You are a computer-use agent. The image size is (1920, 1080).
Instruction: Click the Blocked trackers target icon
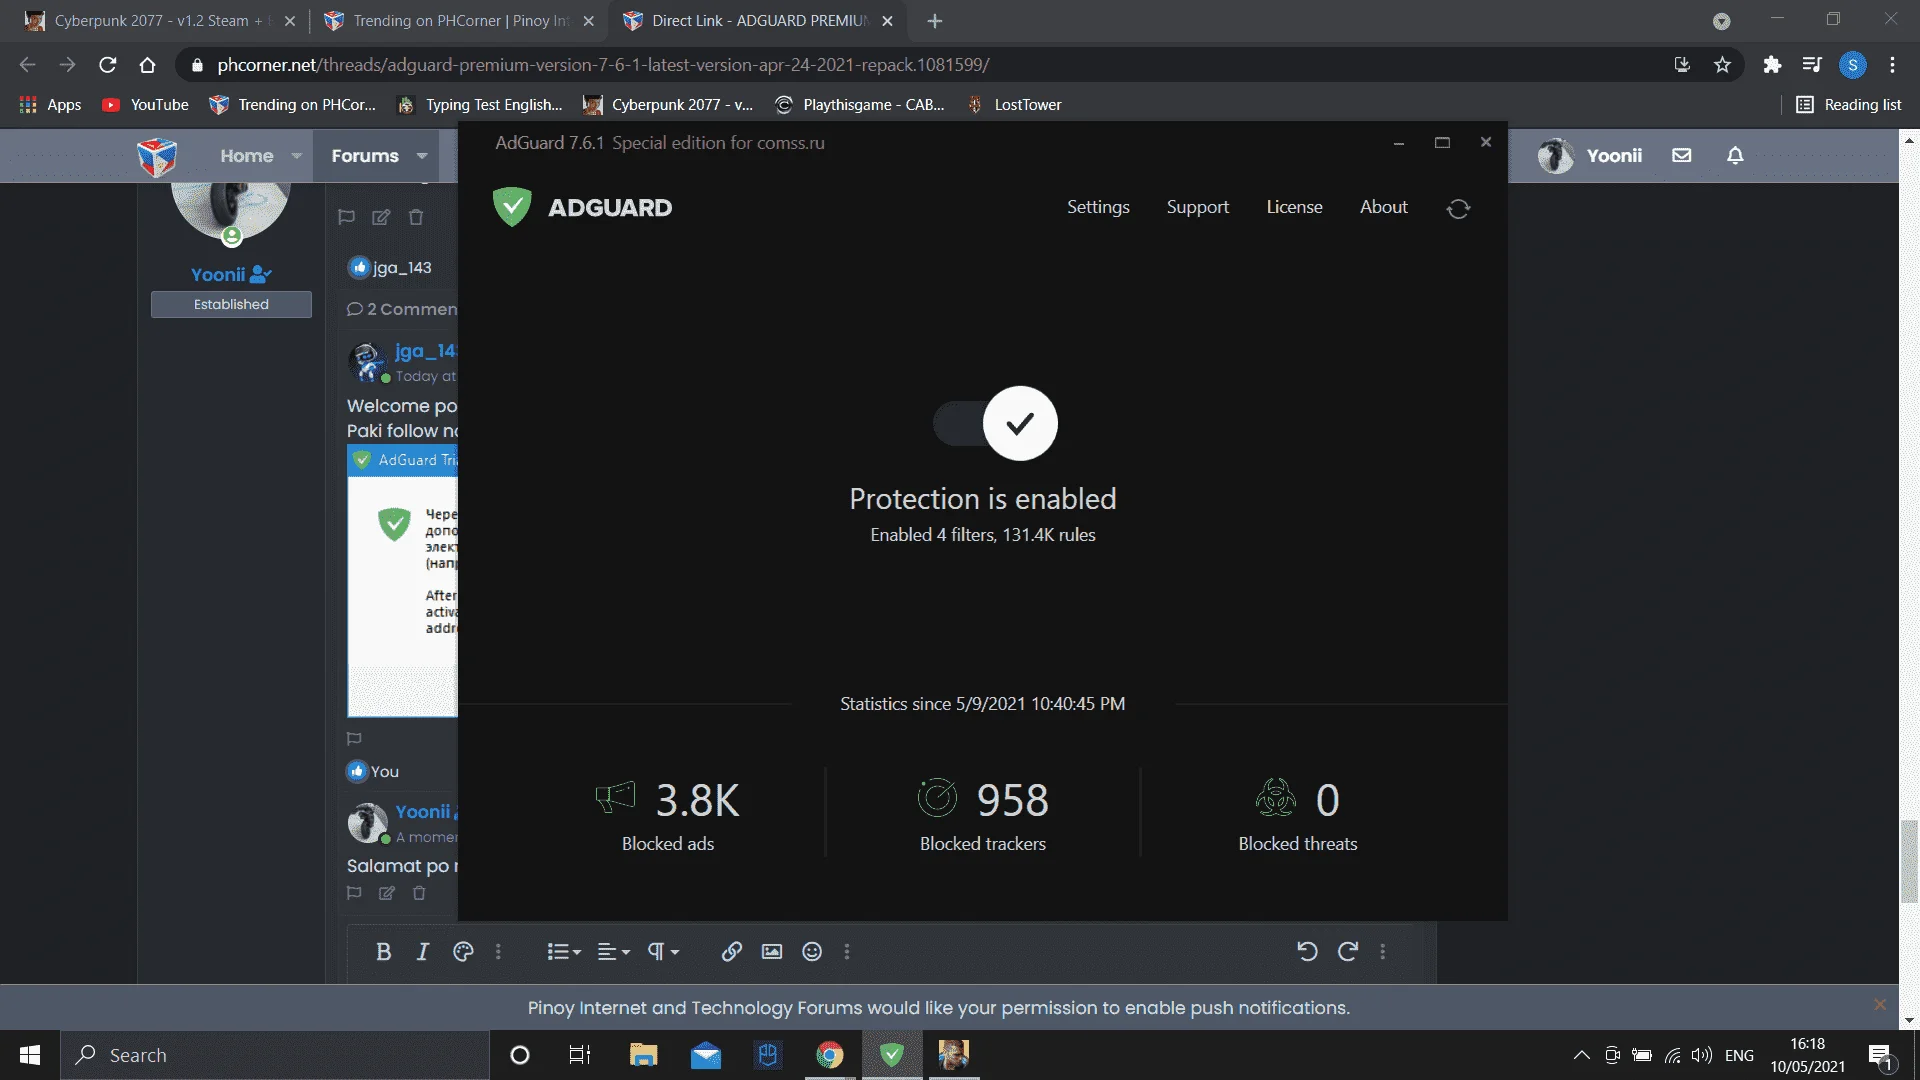[937, 798]
